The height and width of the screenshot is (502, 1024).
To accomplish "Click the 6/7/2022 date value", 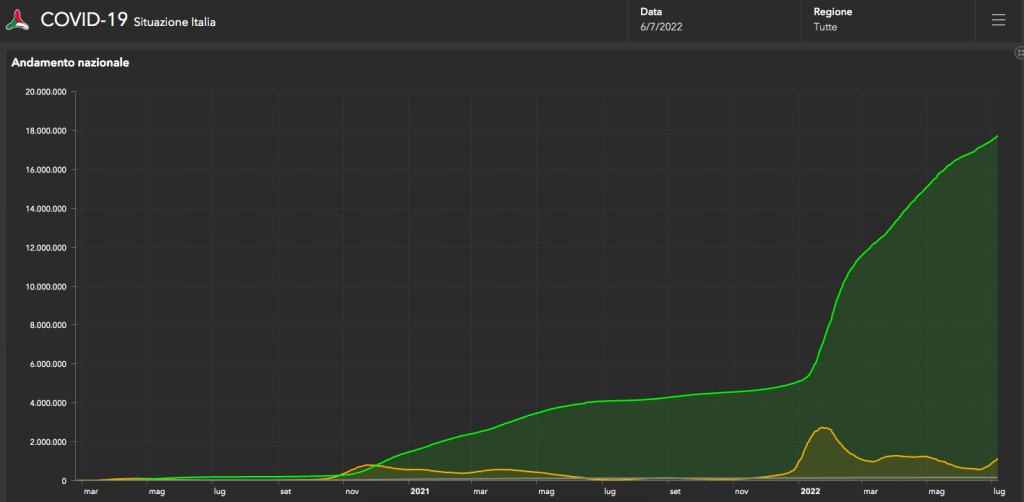I will (661, 27).
